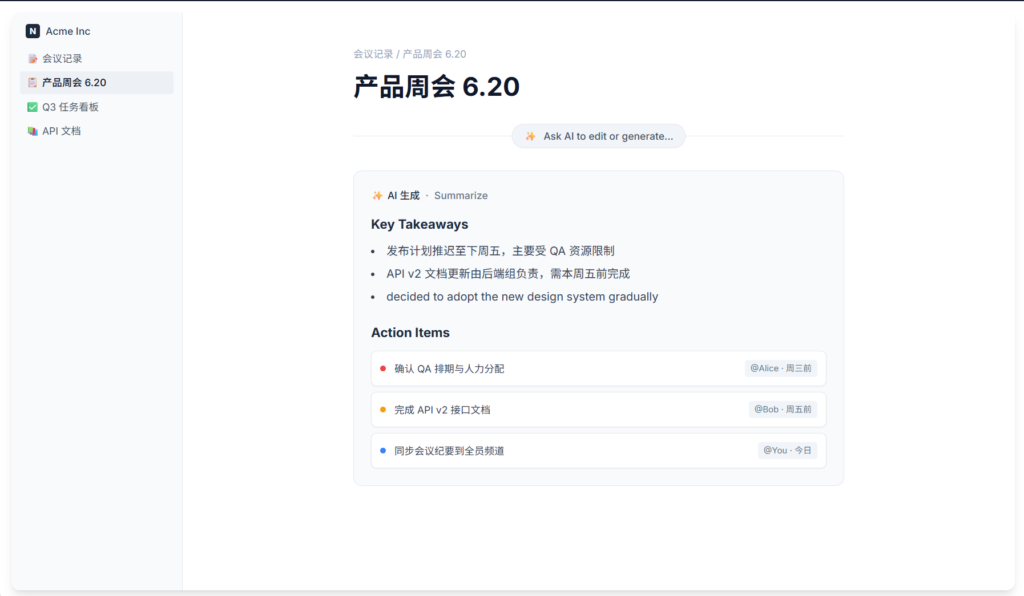Screen dimensions: 1024x596
Task: Open 会议记录 in the sidebar
Action: click(x=97, y=59)
